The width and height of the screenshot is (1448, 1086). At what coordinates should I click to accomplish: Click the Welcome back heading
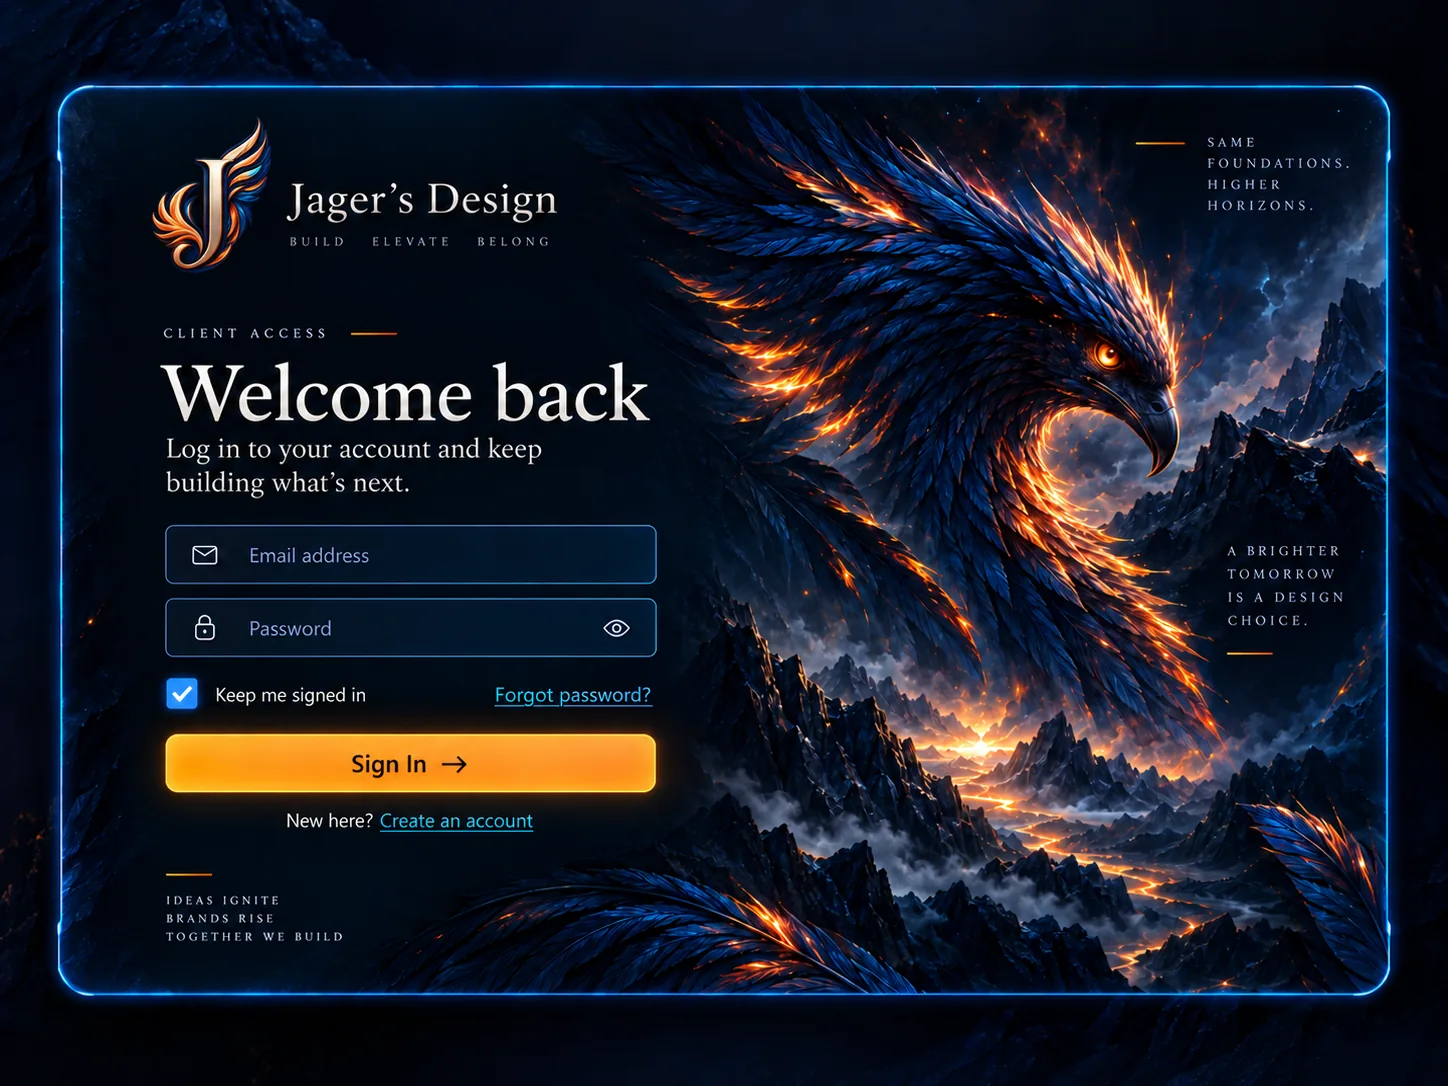406,393
